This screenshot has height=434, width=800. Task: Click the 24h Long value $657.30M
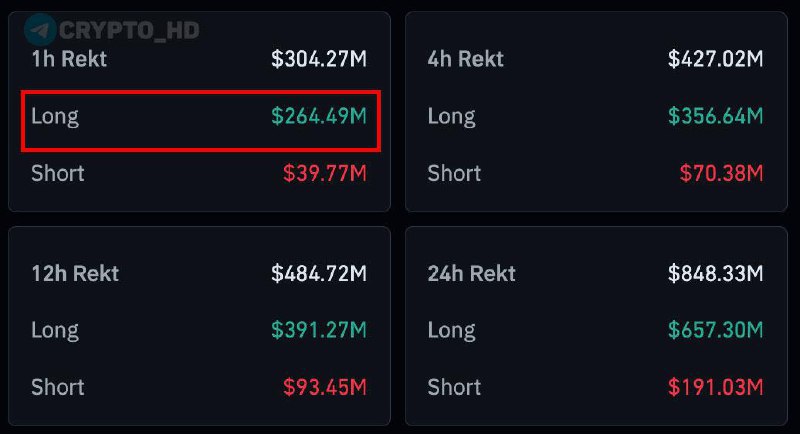tap(716, 330)
